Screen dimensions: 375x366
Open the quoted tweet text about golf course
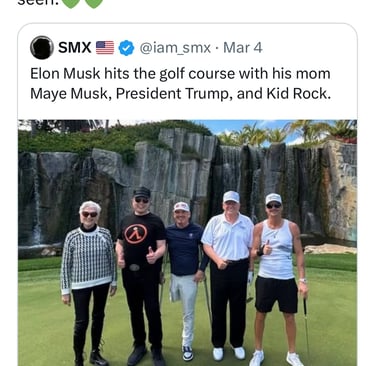pos(180,84)
